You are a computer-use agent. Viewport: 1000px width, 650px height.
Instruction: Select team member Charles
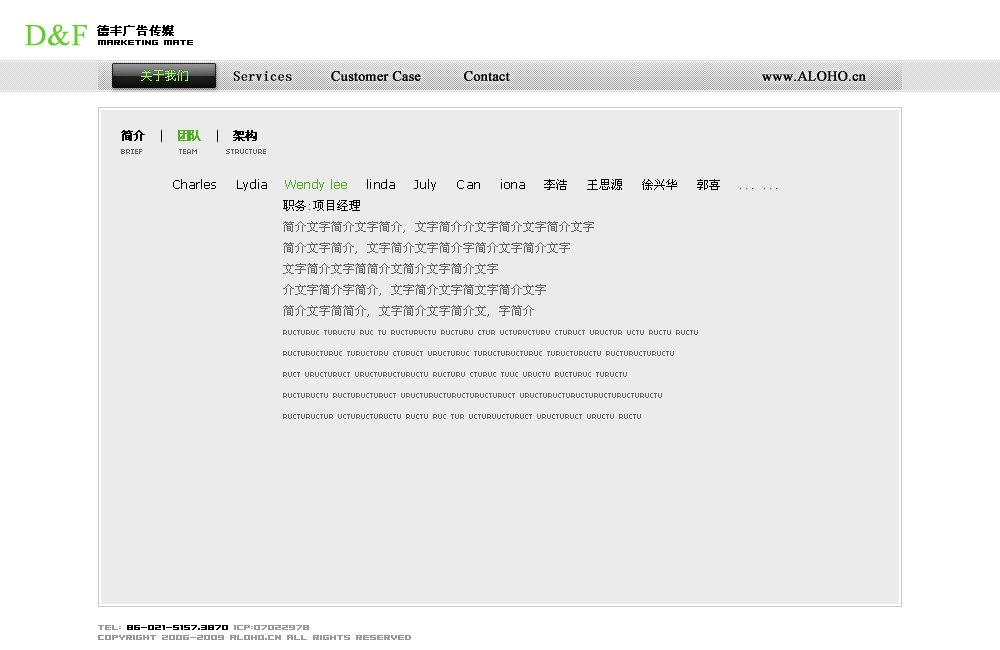click(195, 184)
